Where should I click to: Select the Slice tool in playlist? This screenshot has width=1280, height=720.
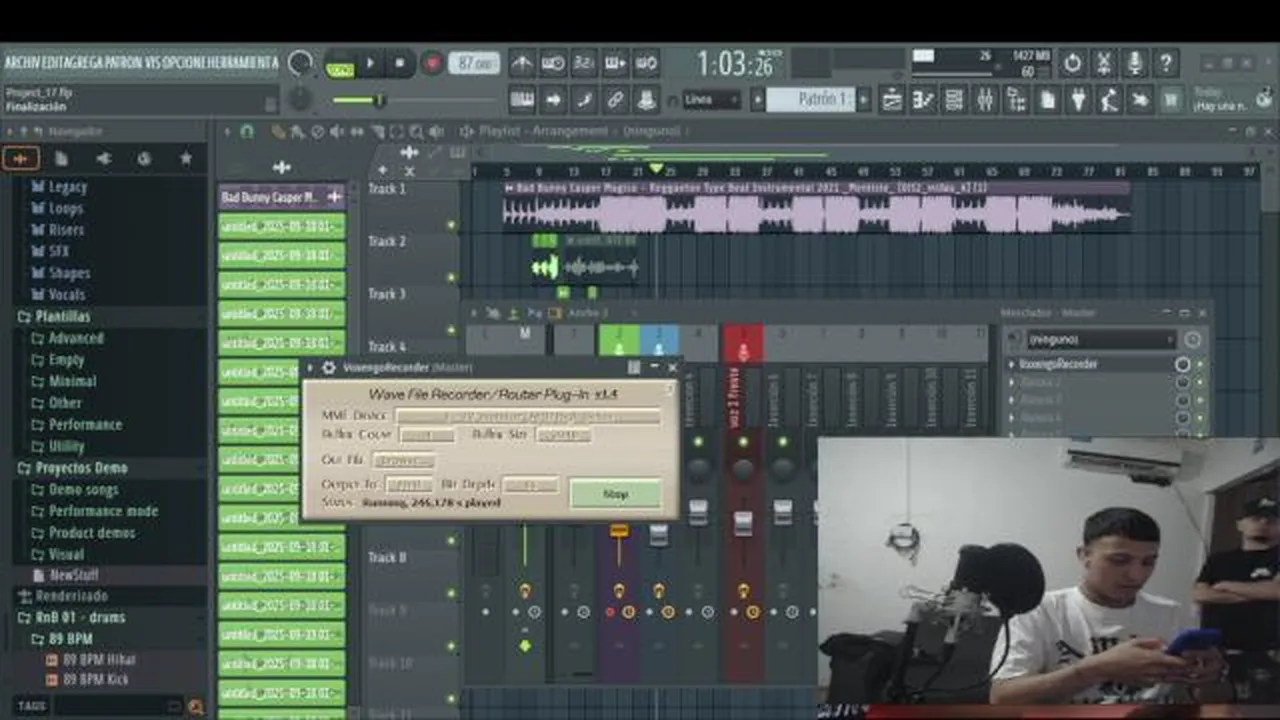coord(377,131)
